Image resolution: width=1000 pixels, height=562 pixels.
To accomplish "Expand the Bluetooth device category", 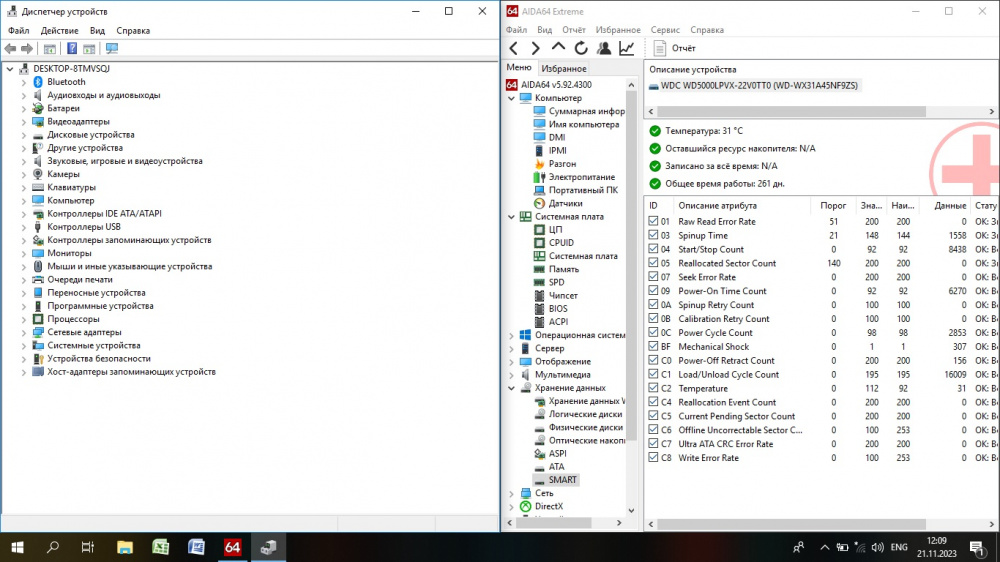I will (23, 82).
